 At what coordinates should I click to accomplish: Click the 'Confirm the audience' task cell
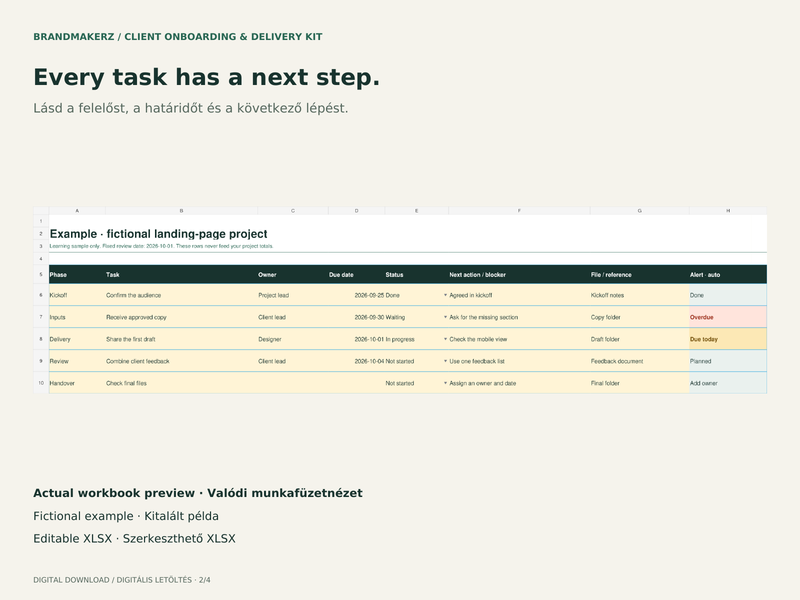coord(181,295)
